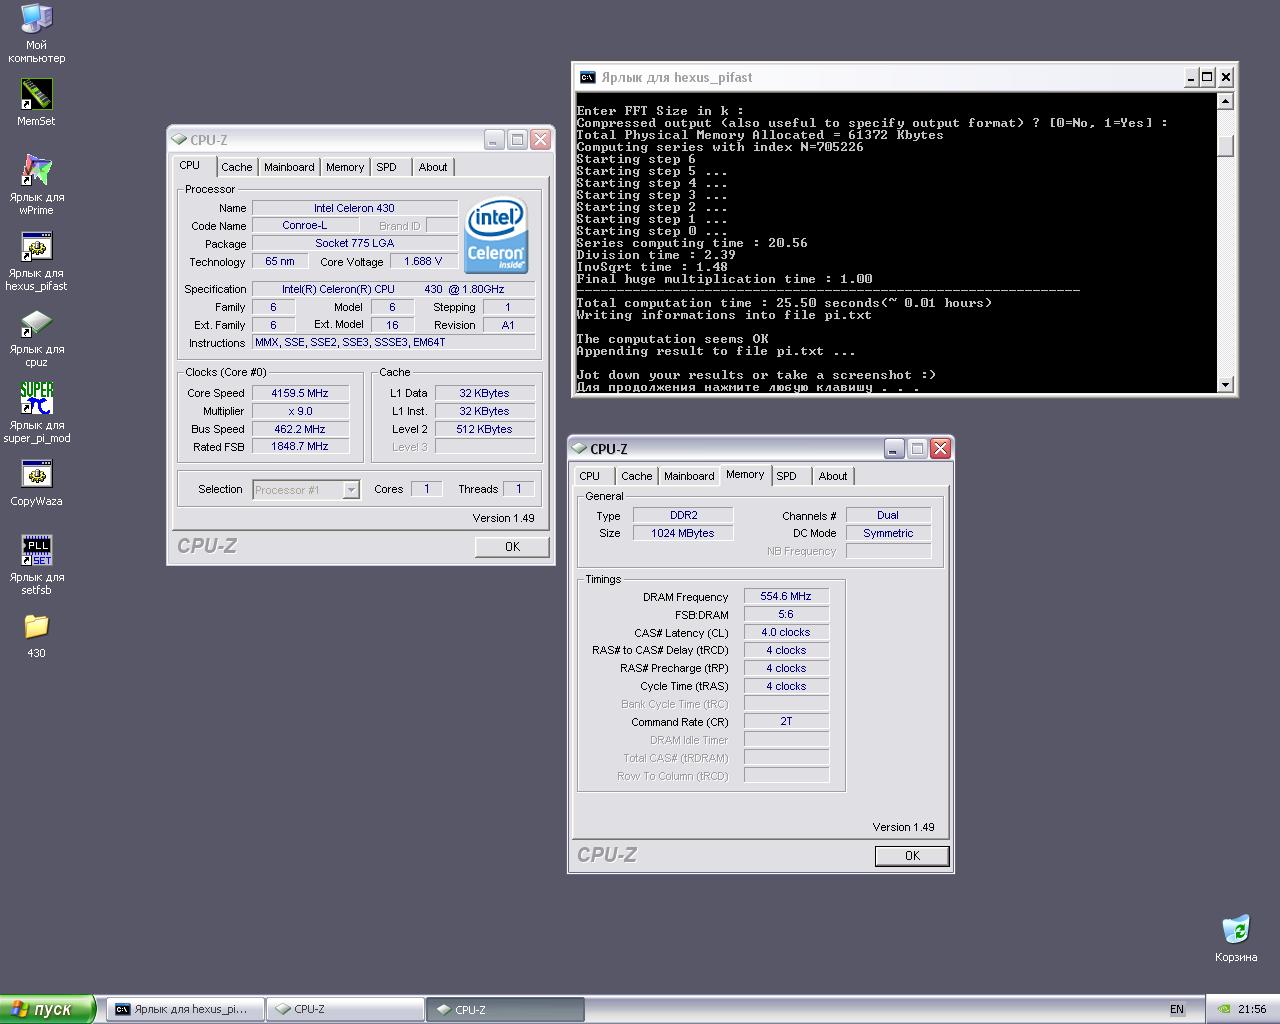The width and height of the screenshot is (1280, 1024).
Task: Click console scrollbar up arrow
Action: (x=1225, y=101)
